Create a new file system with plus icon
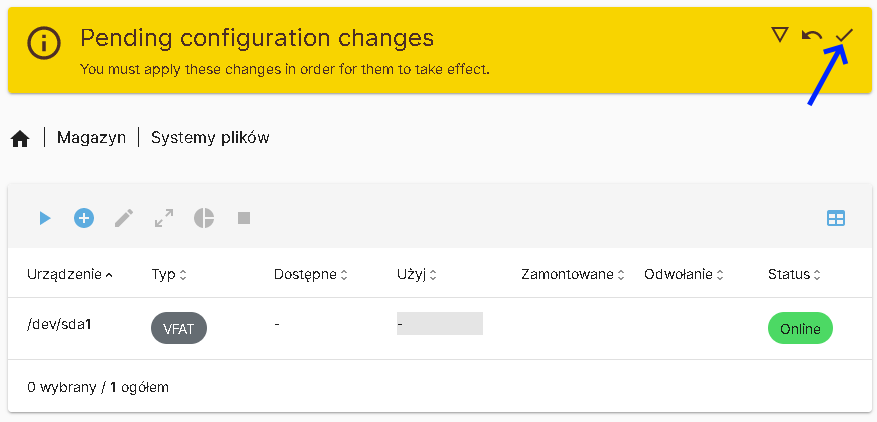877x422 pixels. point(84,218)
